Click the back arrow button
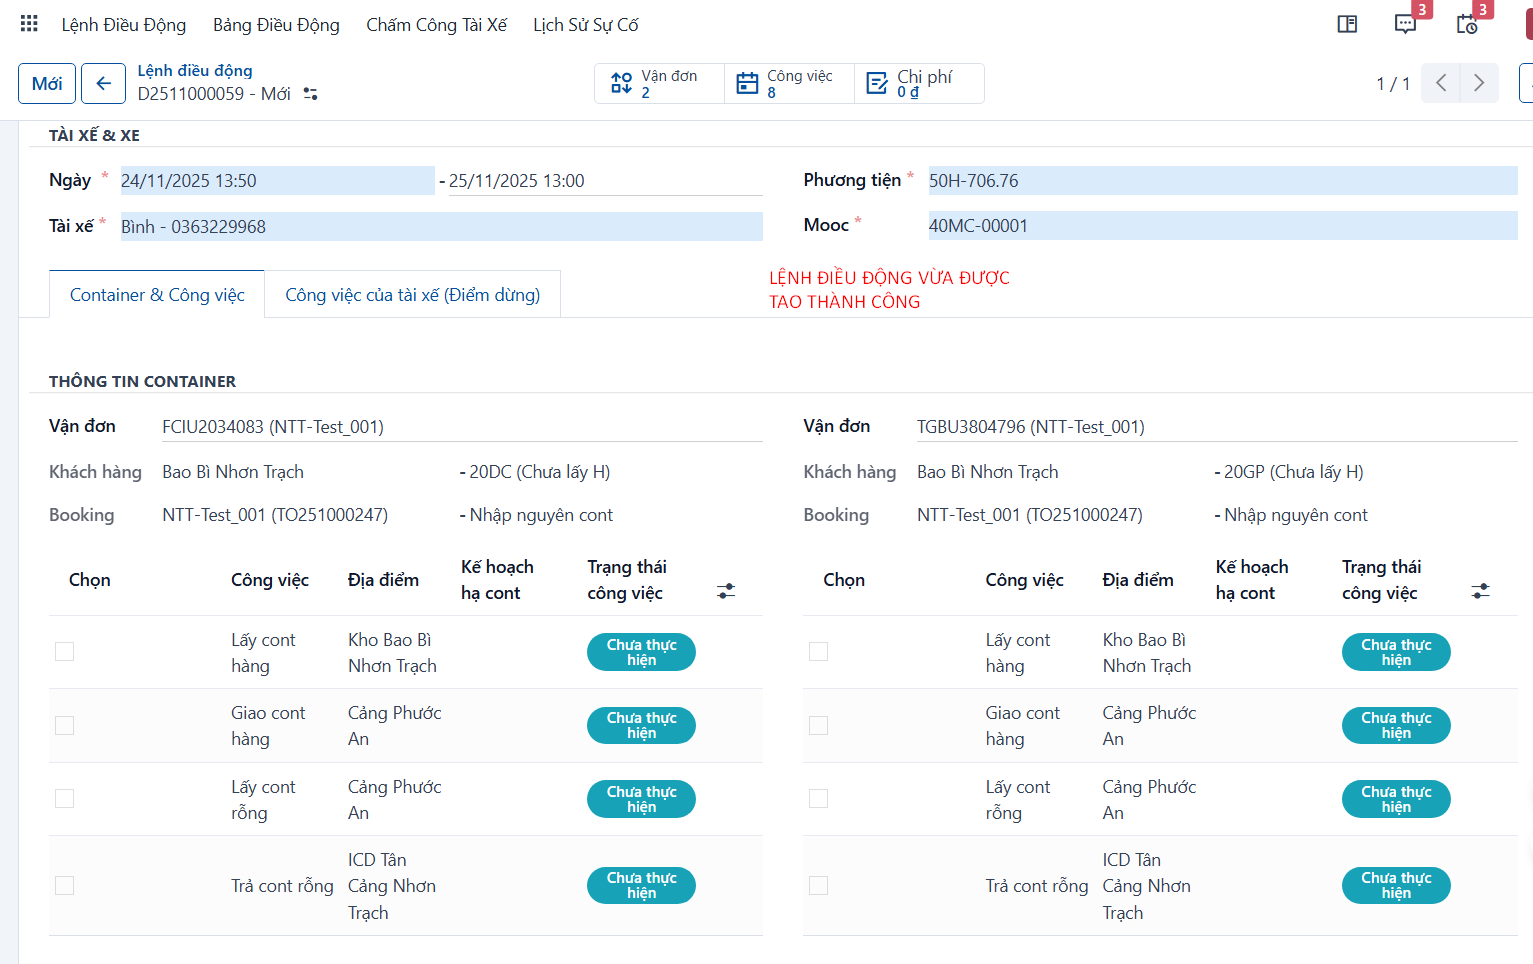 click(103, 83)
